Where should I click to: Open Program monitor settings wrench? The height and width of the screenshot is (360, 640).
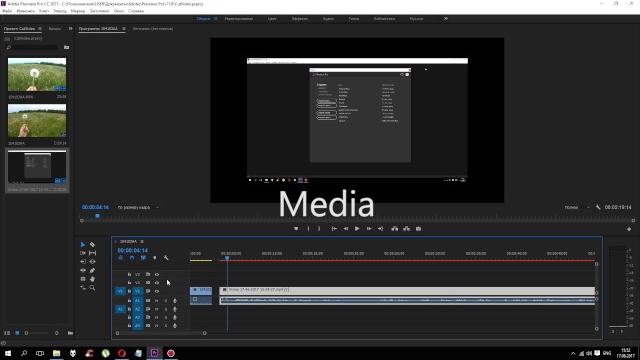click(x=598, y=207)
